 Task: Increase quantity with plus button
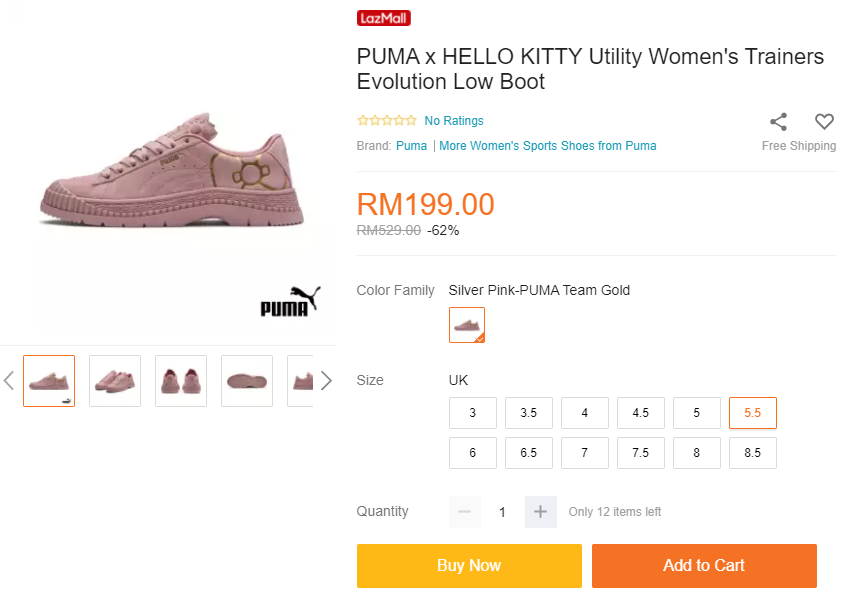click(540, 512)
